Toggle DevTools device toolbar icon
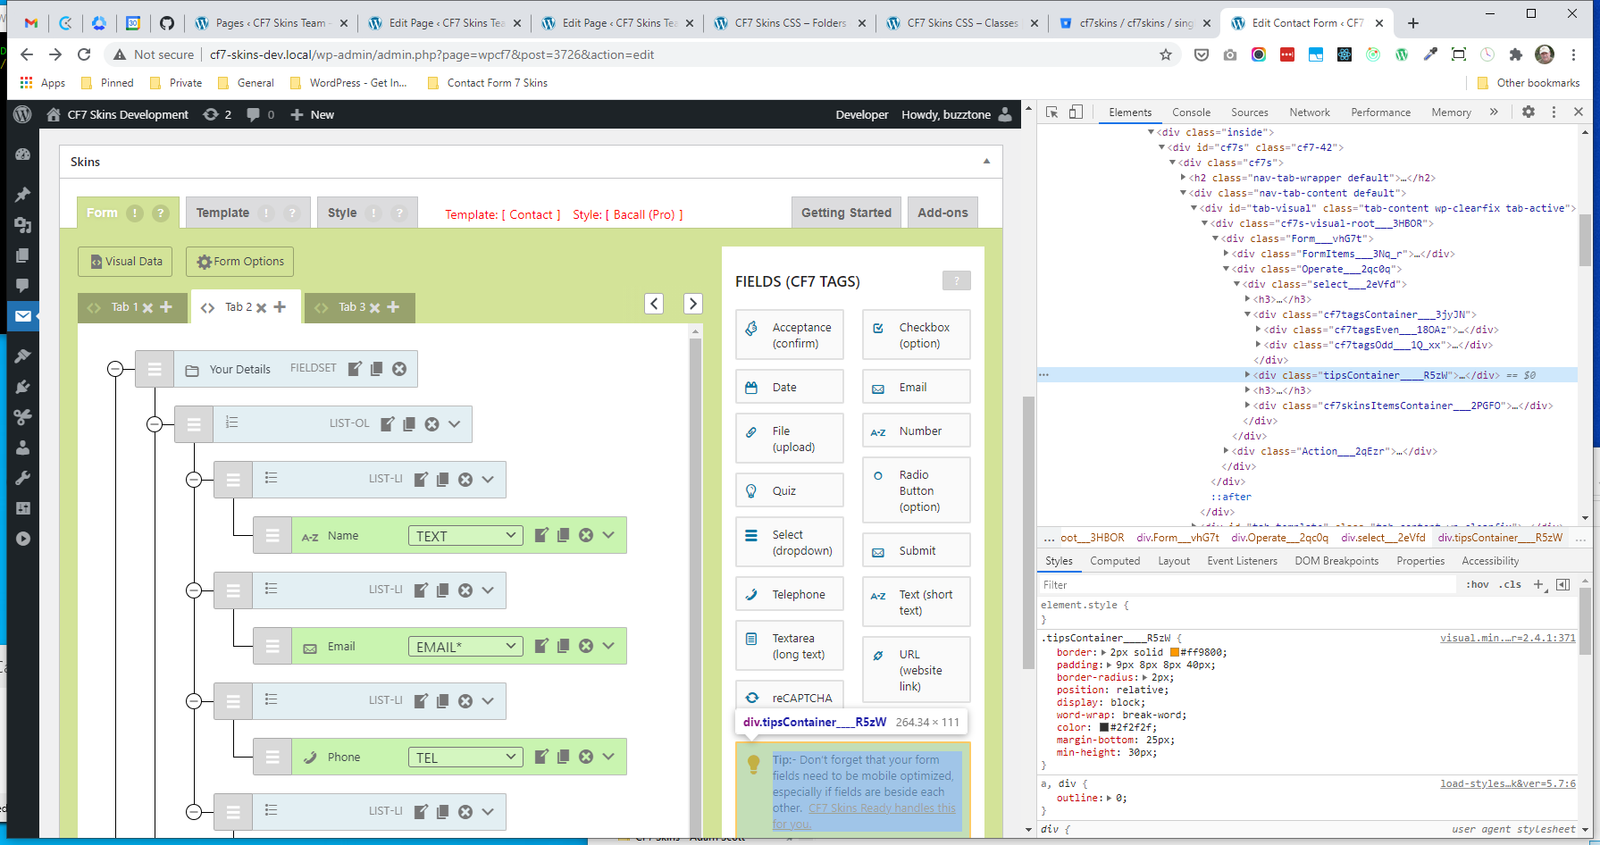Viewport: 1600px width, 845px height. 1076,112
